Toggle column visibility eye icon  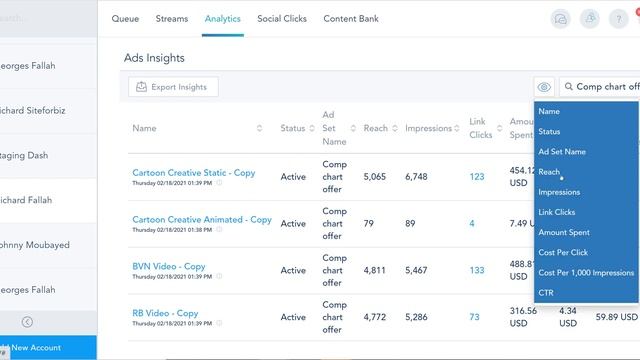544,87
